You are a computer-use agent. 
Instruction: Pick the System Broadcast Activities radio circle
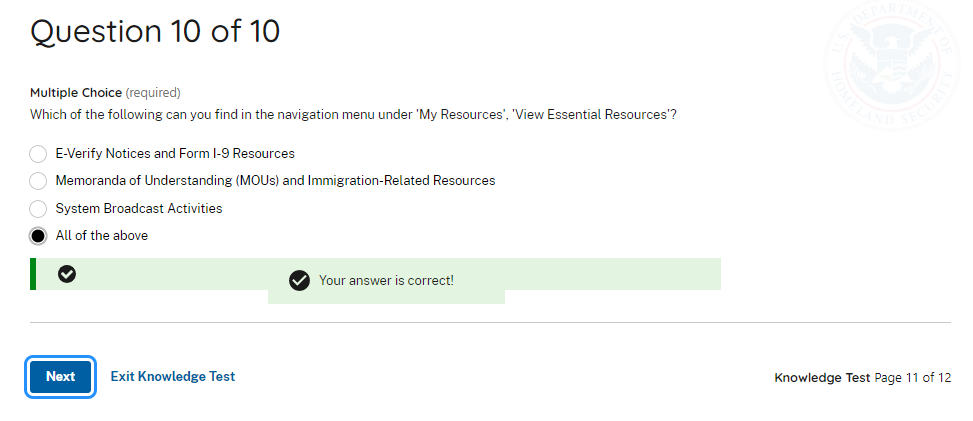tap(38, 209)
